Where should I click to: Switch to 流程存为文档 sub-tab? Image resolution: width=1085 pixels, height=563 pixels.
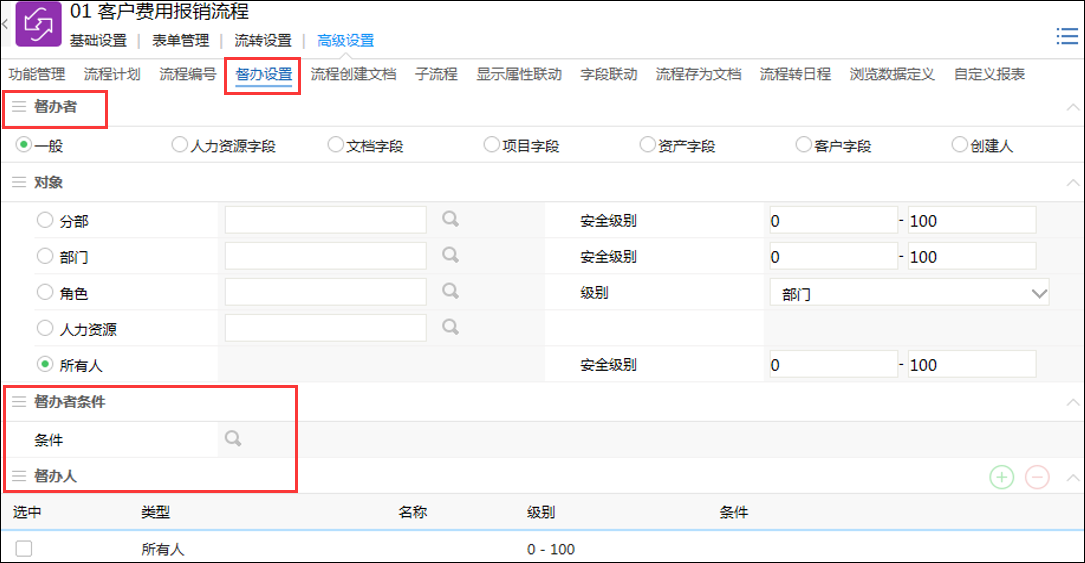click(698, 74)
